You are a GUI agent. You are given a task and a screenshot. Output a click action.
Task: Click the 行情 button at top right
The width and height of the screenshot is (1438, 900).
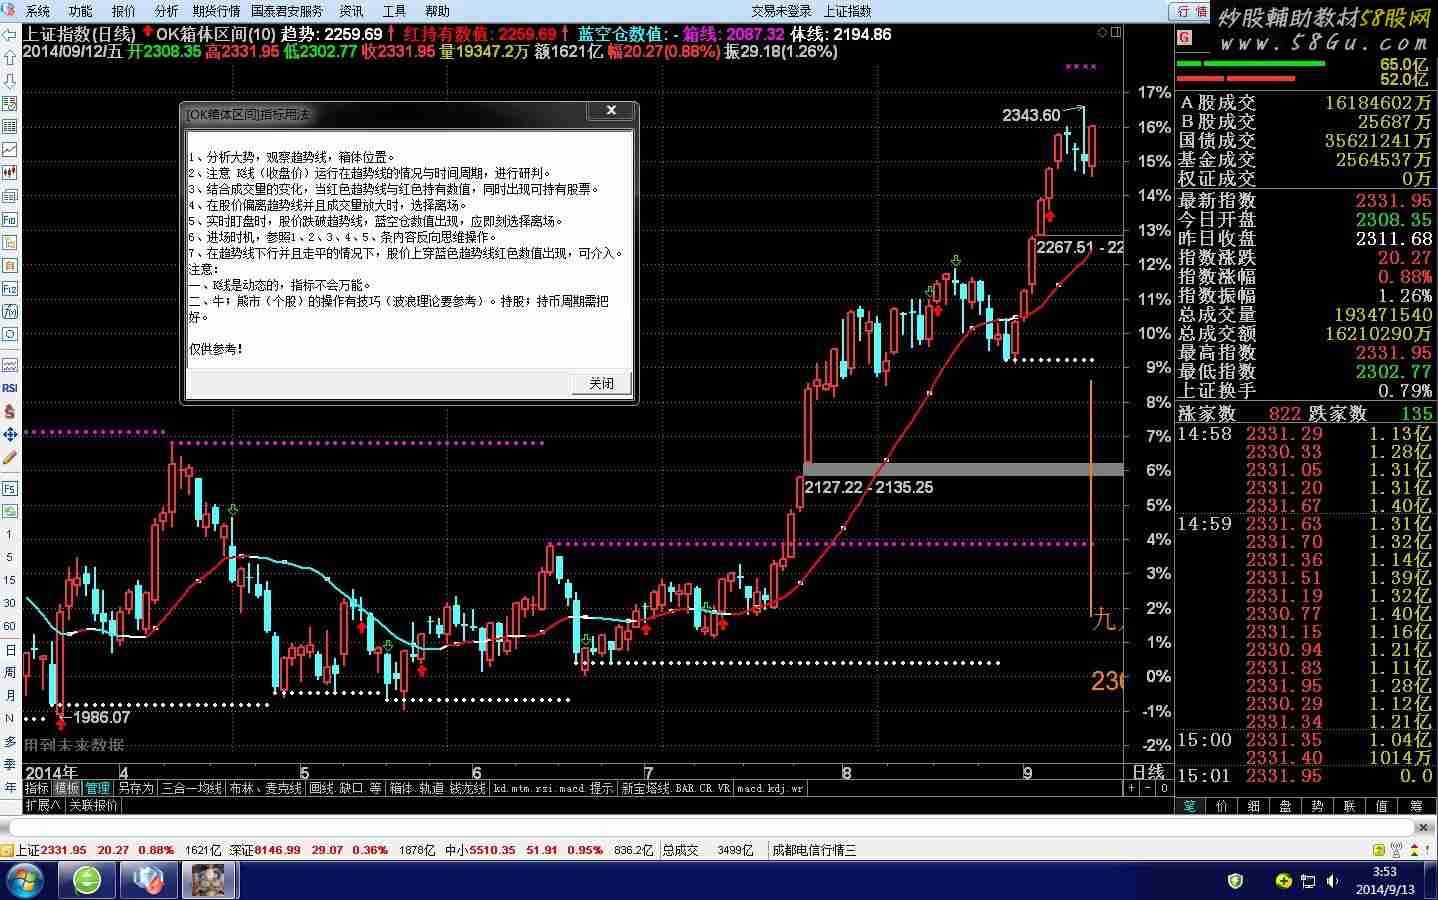tap(1191, 11)
